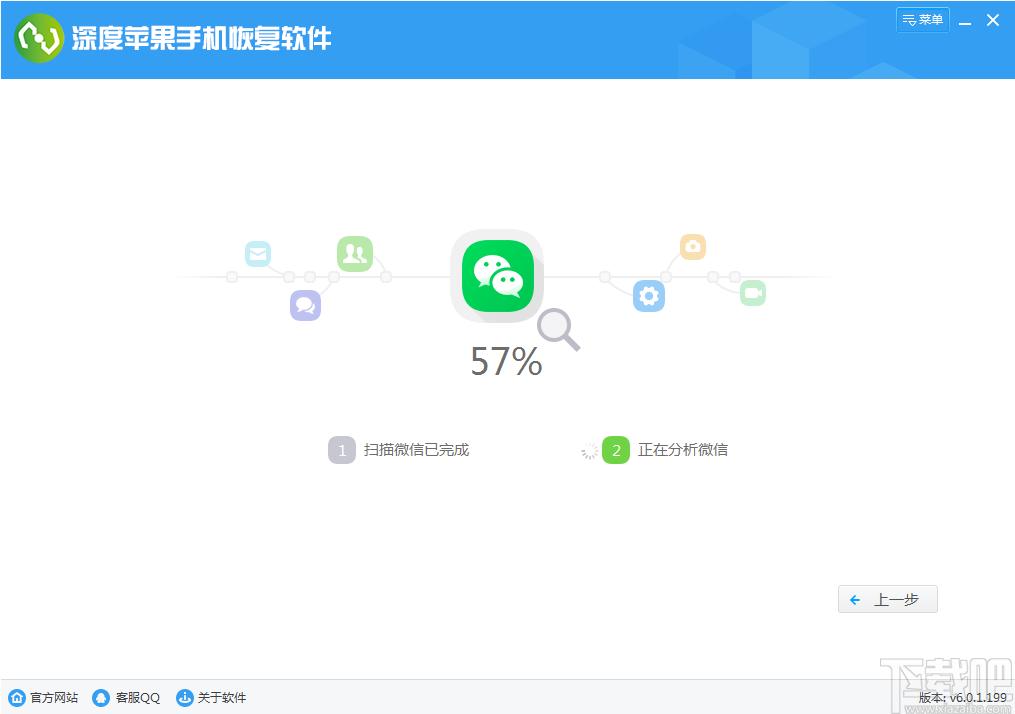The height and width of the screenshot is (714, 1015).
Task: Click the 深度苹果手机恢复软件 title text
Action: (x=201, y=38)
